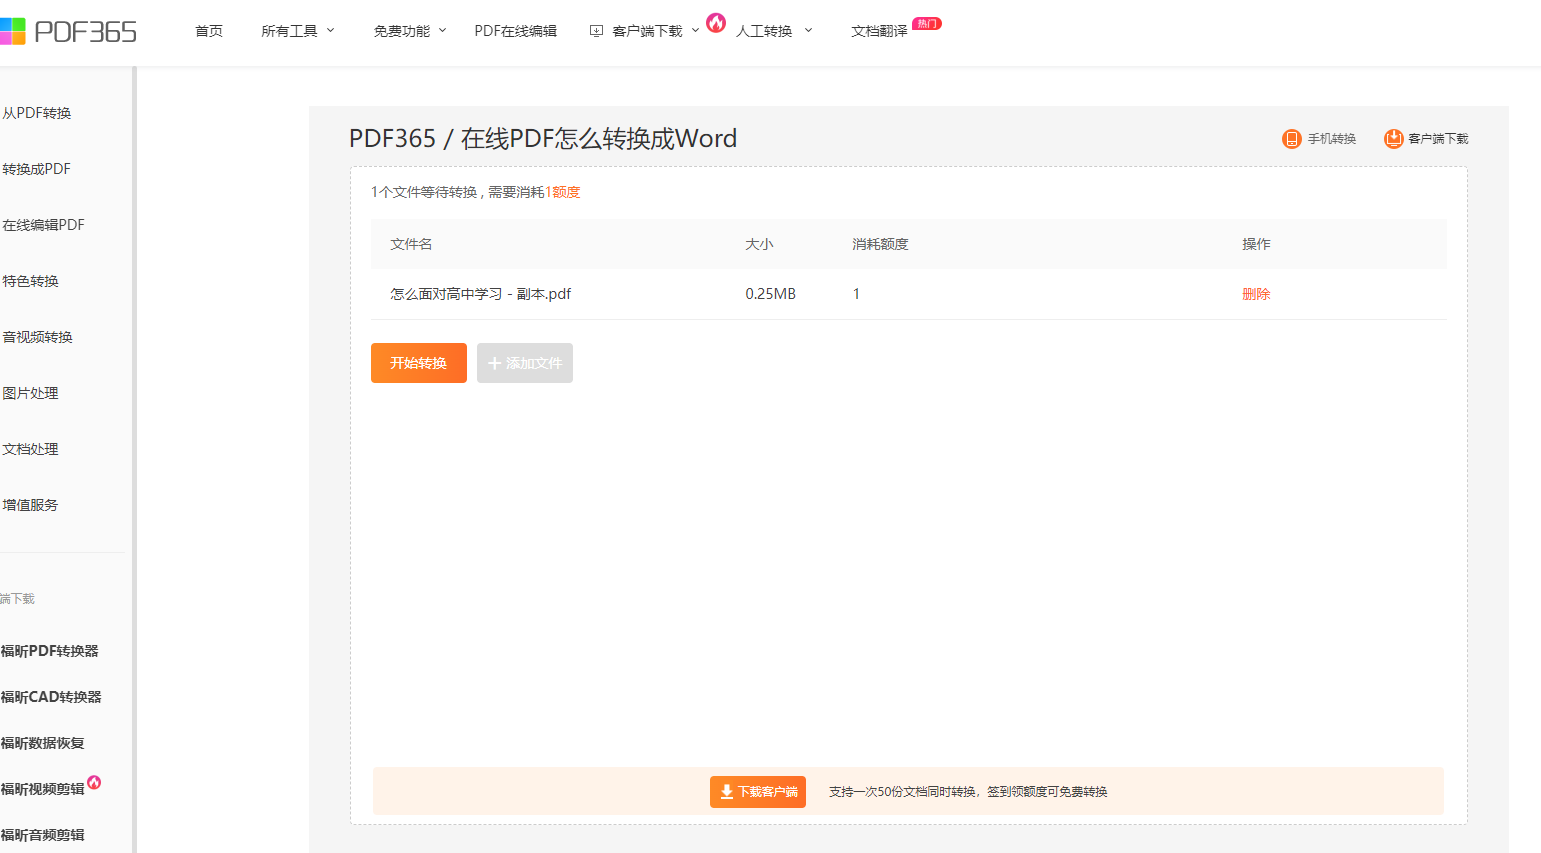The height and width of the screenshot is (853, 1541).
Task: Open the 客户端下载 menu in navbar
Action: click(647, 31)
